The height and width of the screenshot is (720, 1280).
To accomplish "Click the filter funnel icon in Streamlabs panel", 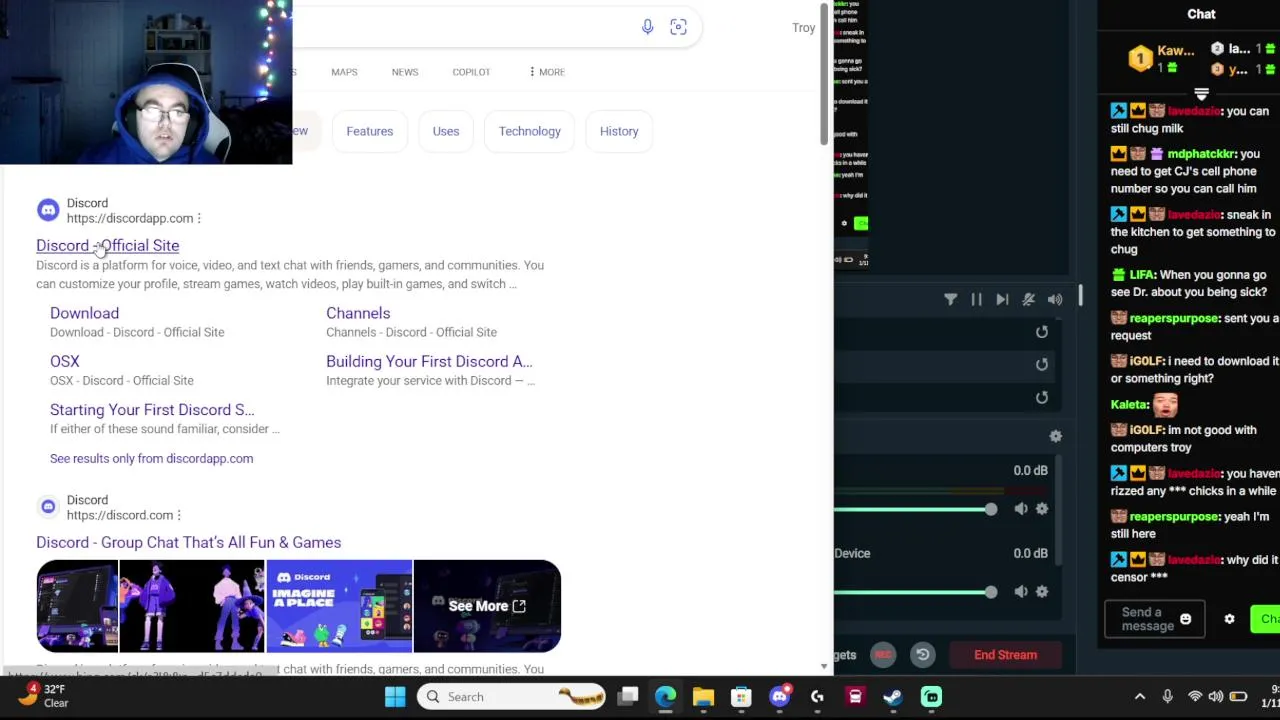I will pos(950,299).
